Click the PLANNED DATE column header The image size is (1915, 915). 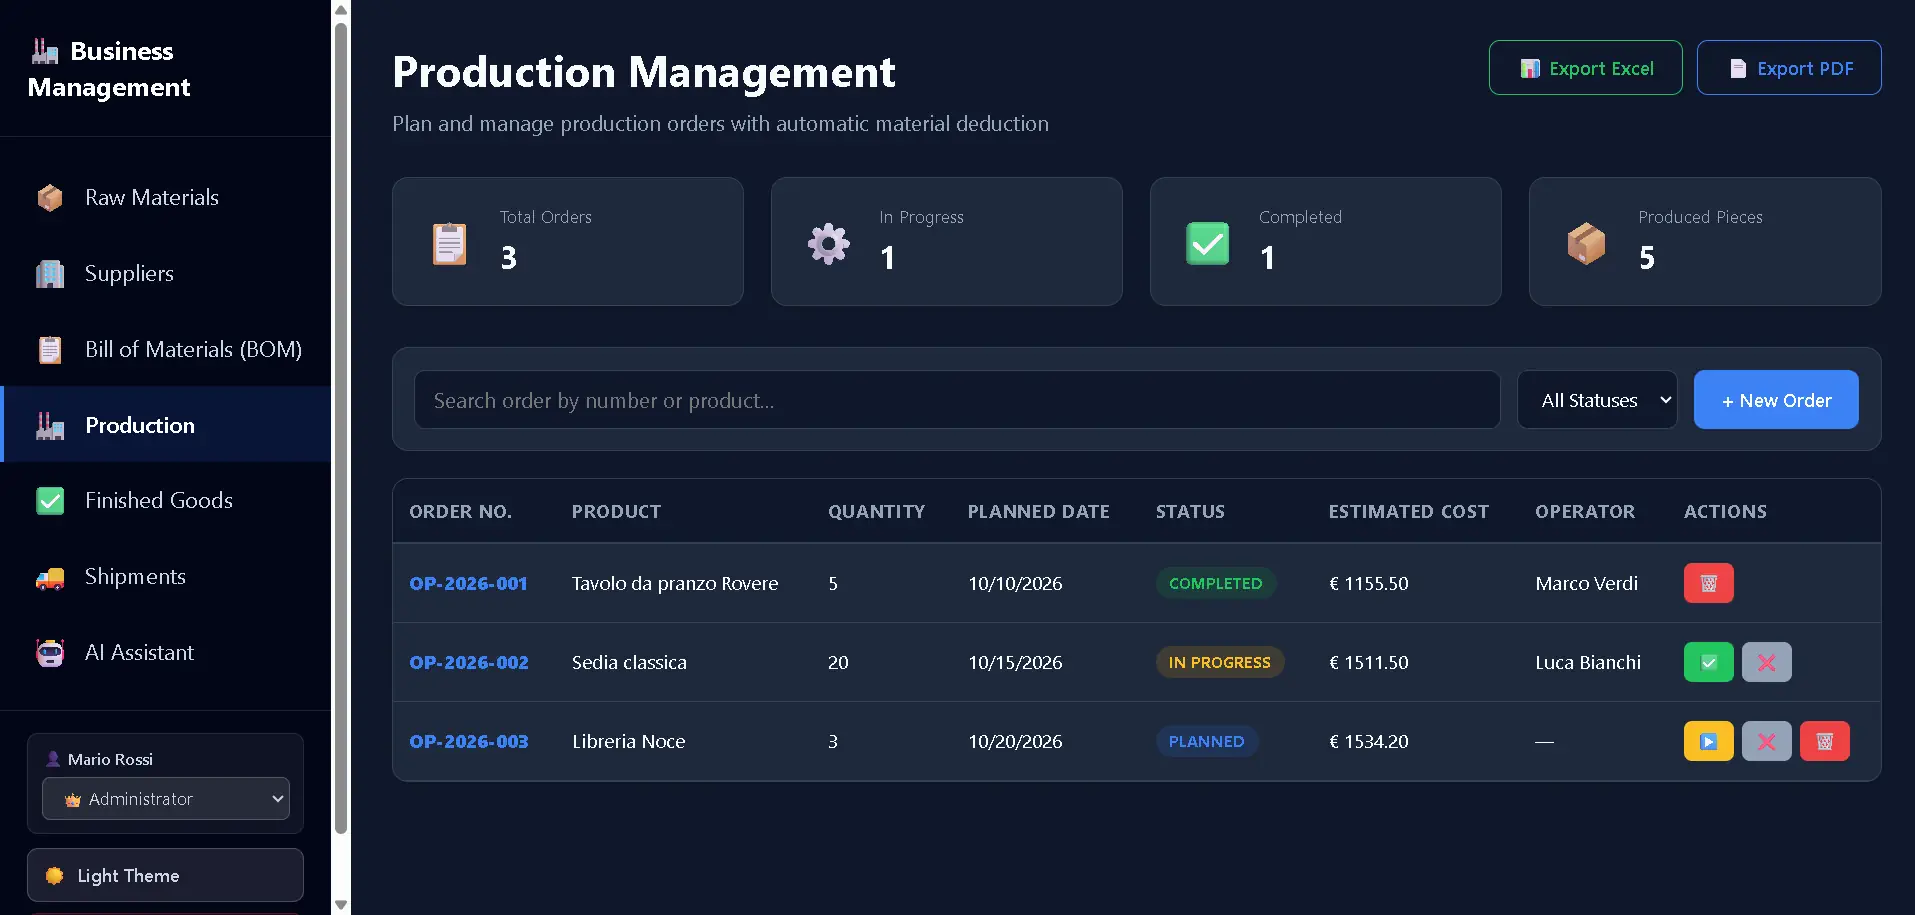coord(1038,512)
